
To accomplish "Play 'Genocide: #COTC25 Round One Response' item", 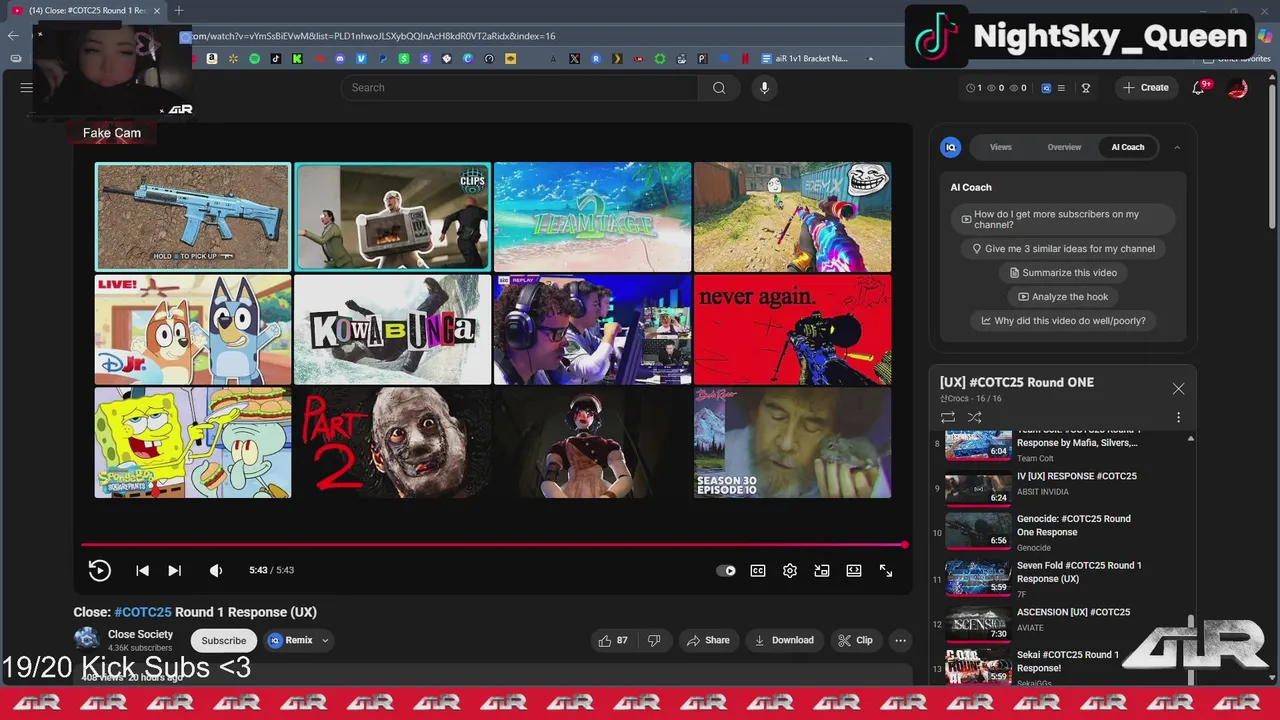I will (1062, 532).
